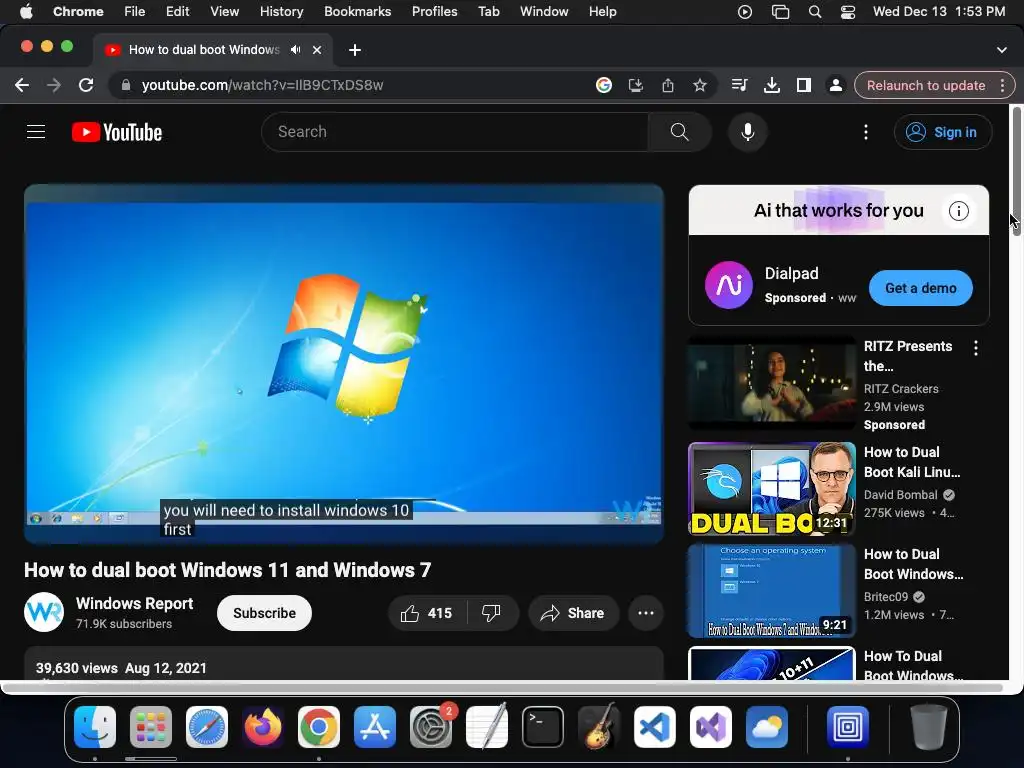Open App Store from the Dock
This screenshot has width=1024, height=768.
[375, 726]
